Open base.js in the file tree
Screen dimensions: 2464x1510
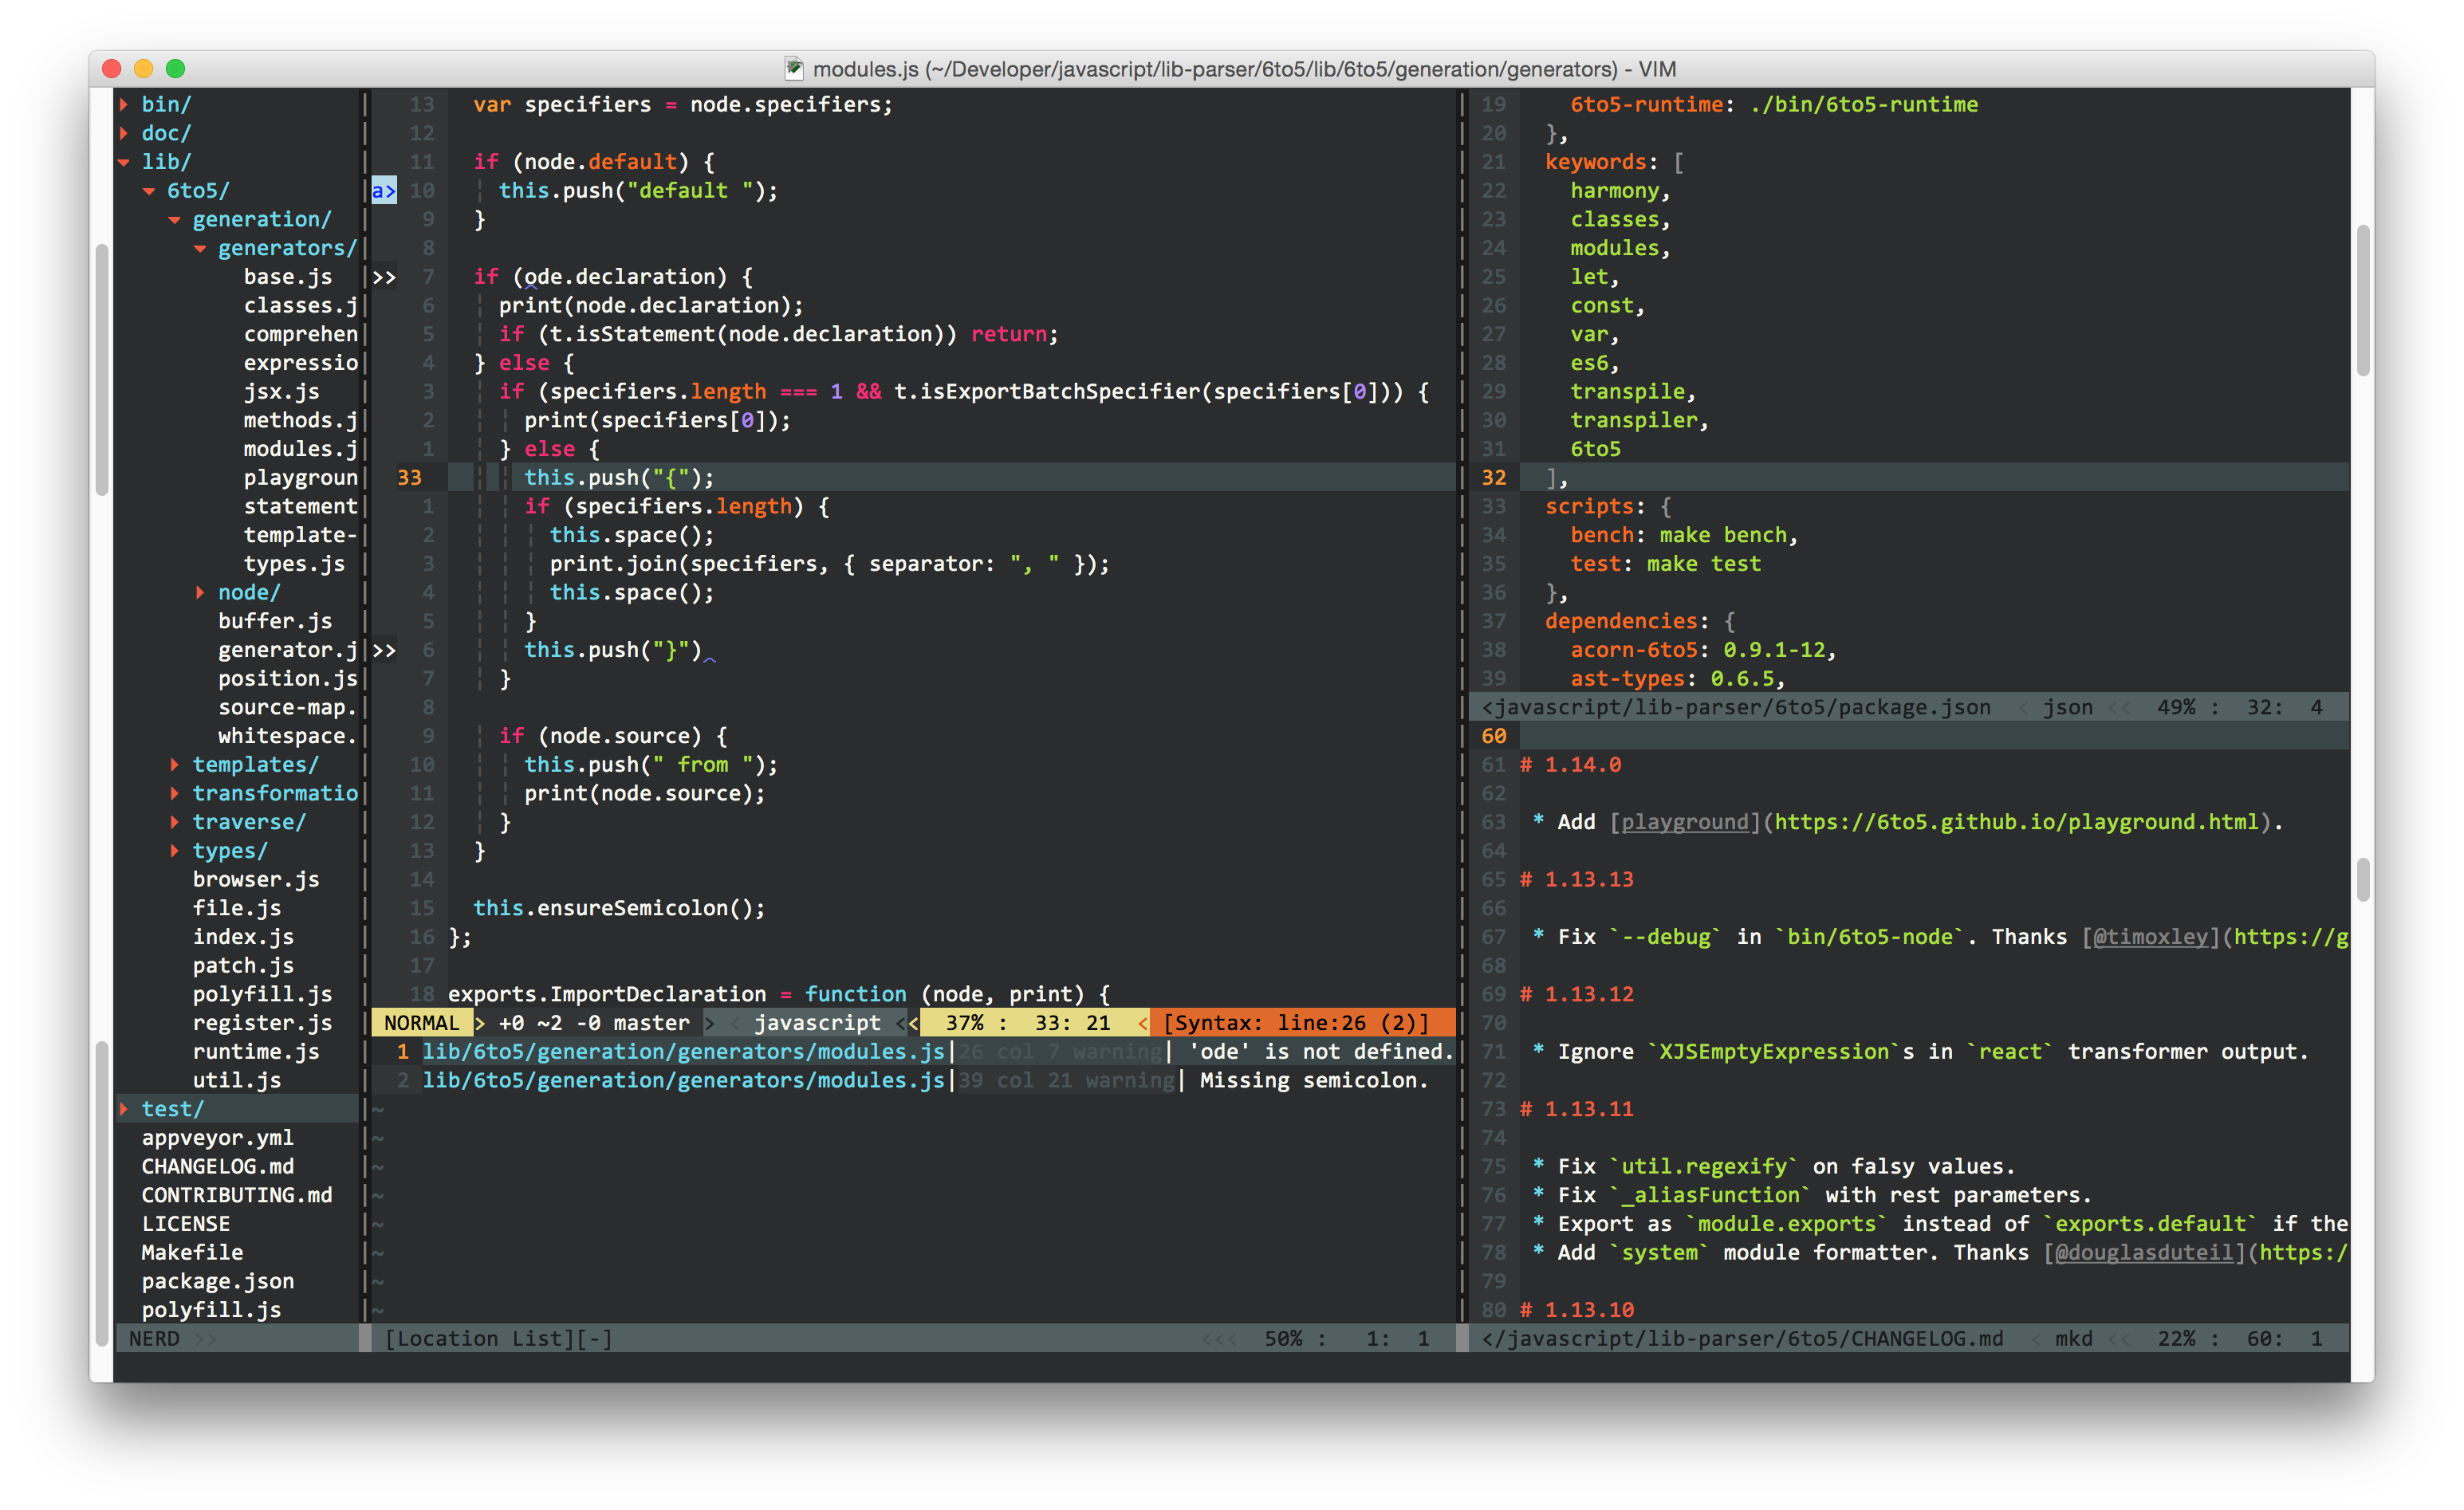288,277
